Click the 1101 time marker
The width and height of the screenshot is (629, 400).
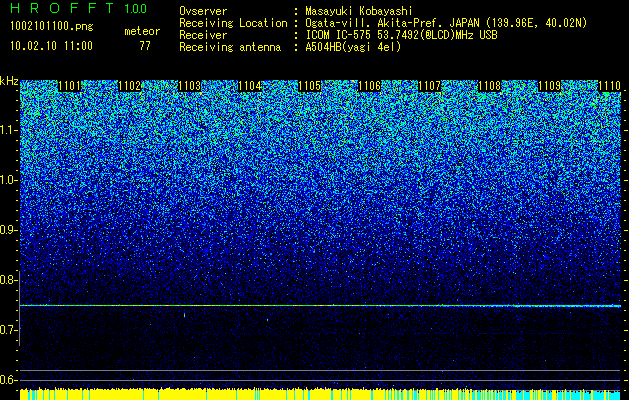(x=69, y=86)
